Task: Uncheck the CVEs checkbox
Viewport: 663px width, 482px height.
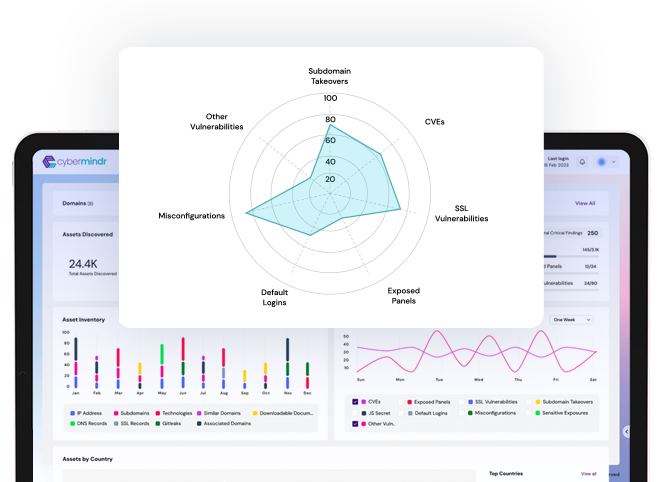Action: [353, 401]
